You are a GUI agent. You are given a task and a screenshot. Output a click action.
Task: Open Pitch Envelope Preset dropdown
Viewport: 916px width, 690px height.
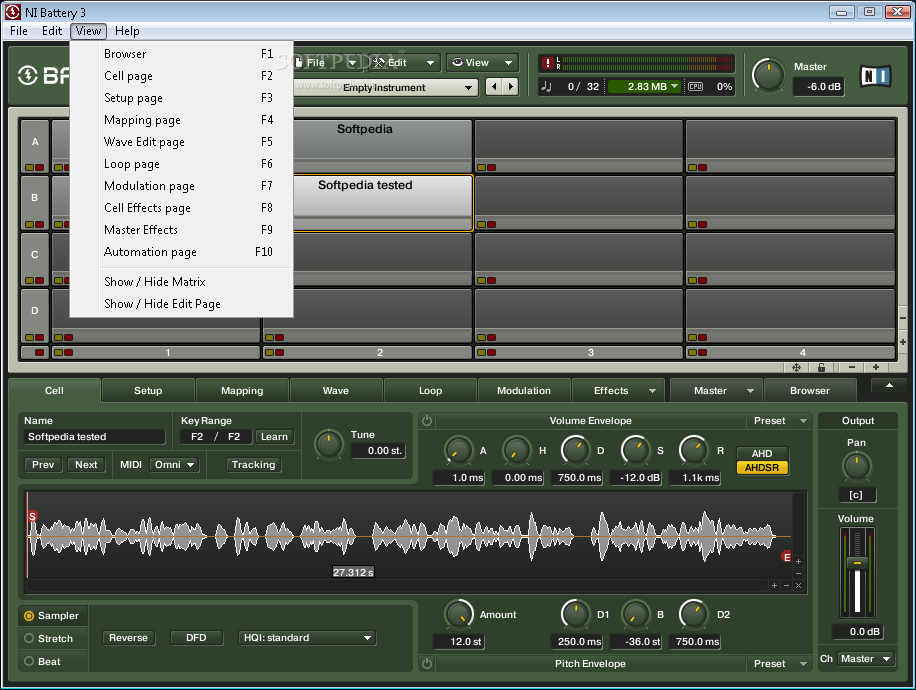pyautogui.click(x=780, y=664)
